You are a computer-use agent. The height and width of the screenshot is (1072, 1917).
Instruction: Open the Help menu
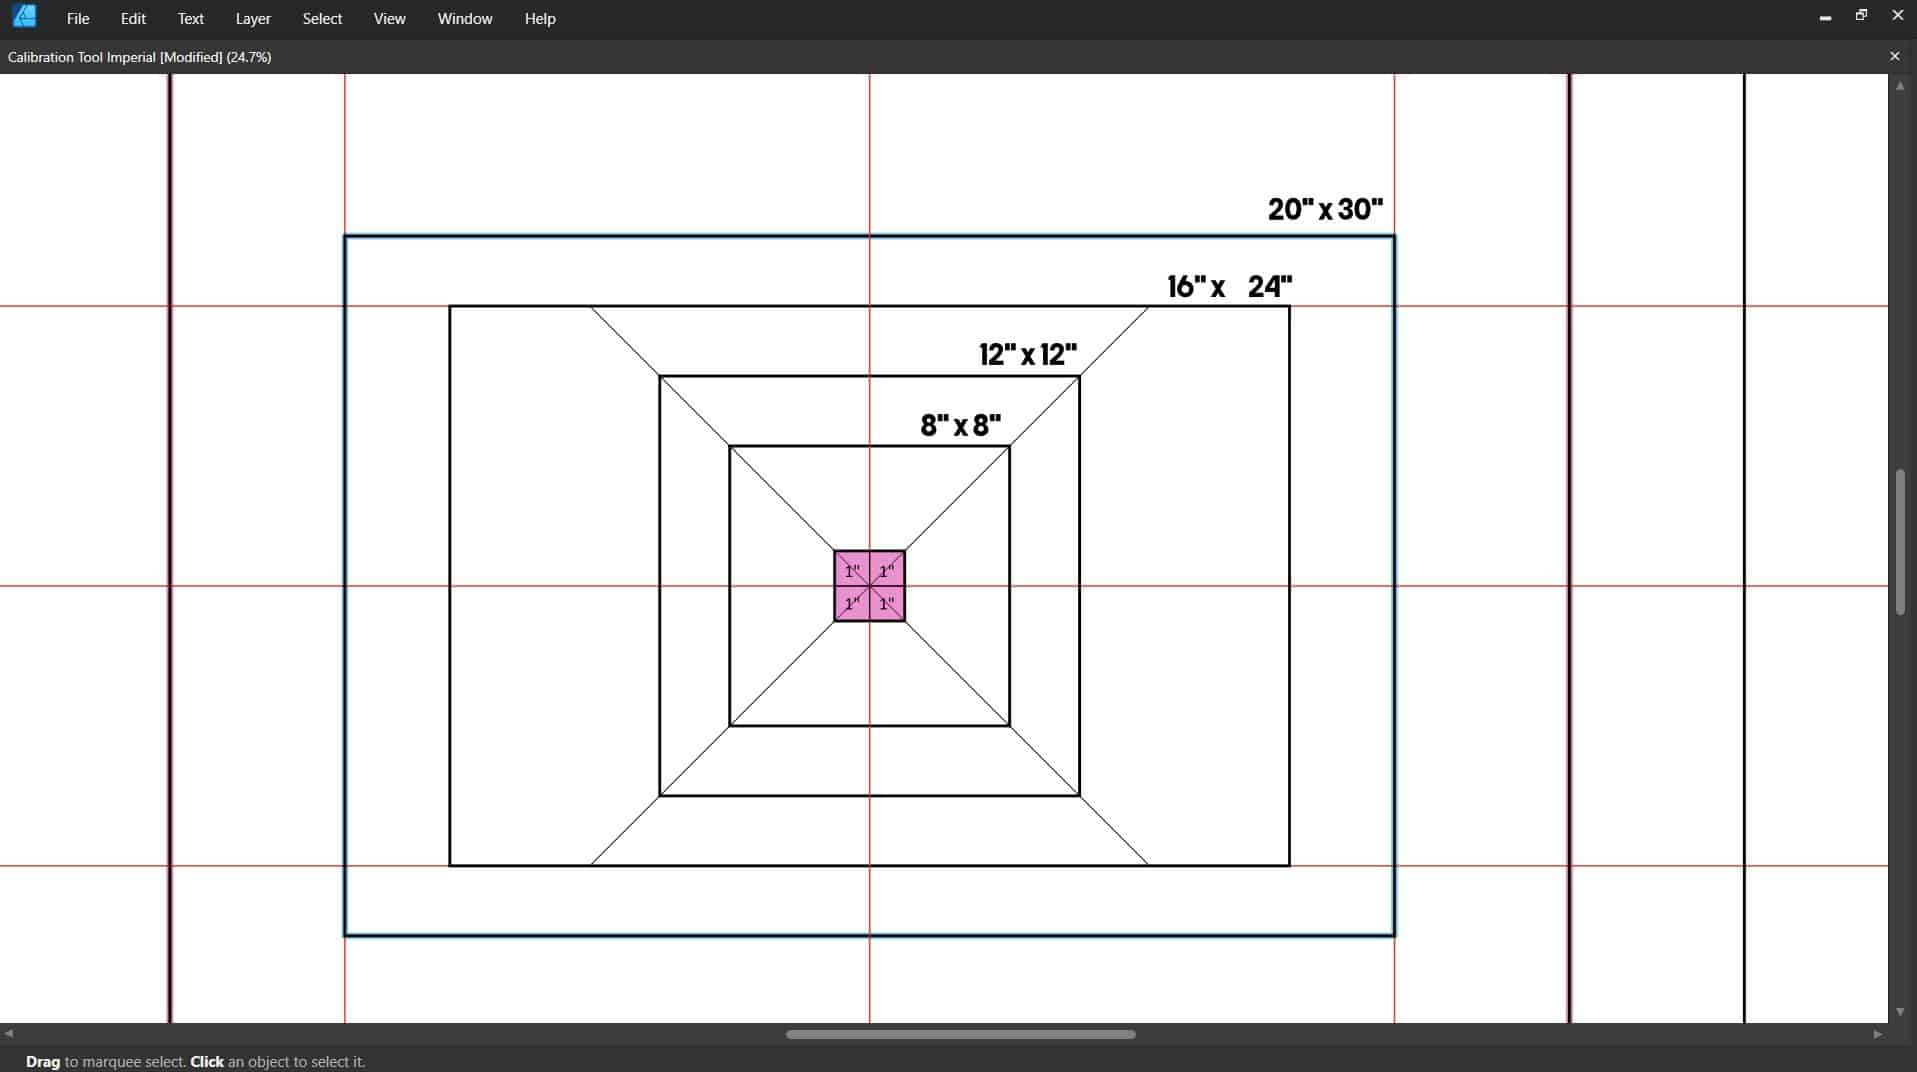click(x=539, y=18)
